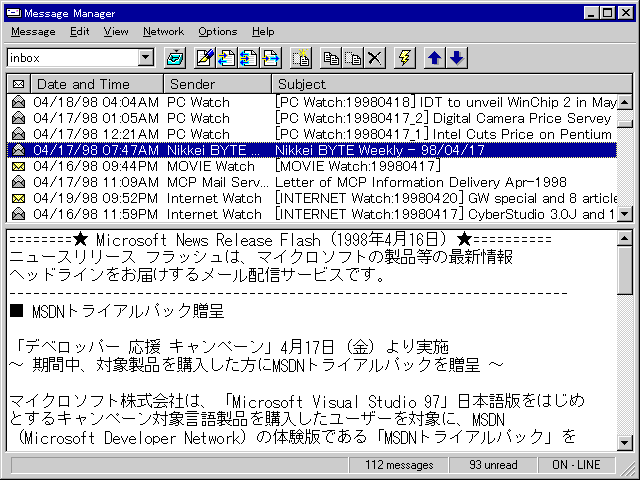This screenshot has width=640, height=480.
Task: Click the new folder sparkle icon
Action: (301, 58)
